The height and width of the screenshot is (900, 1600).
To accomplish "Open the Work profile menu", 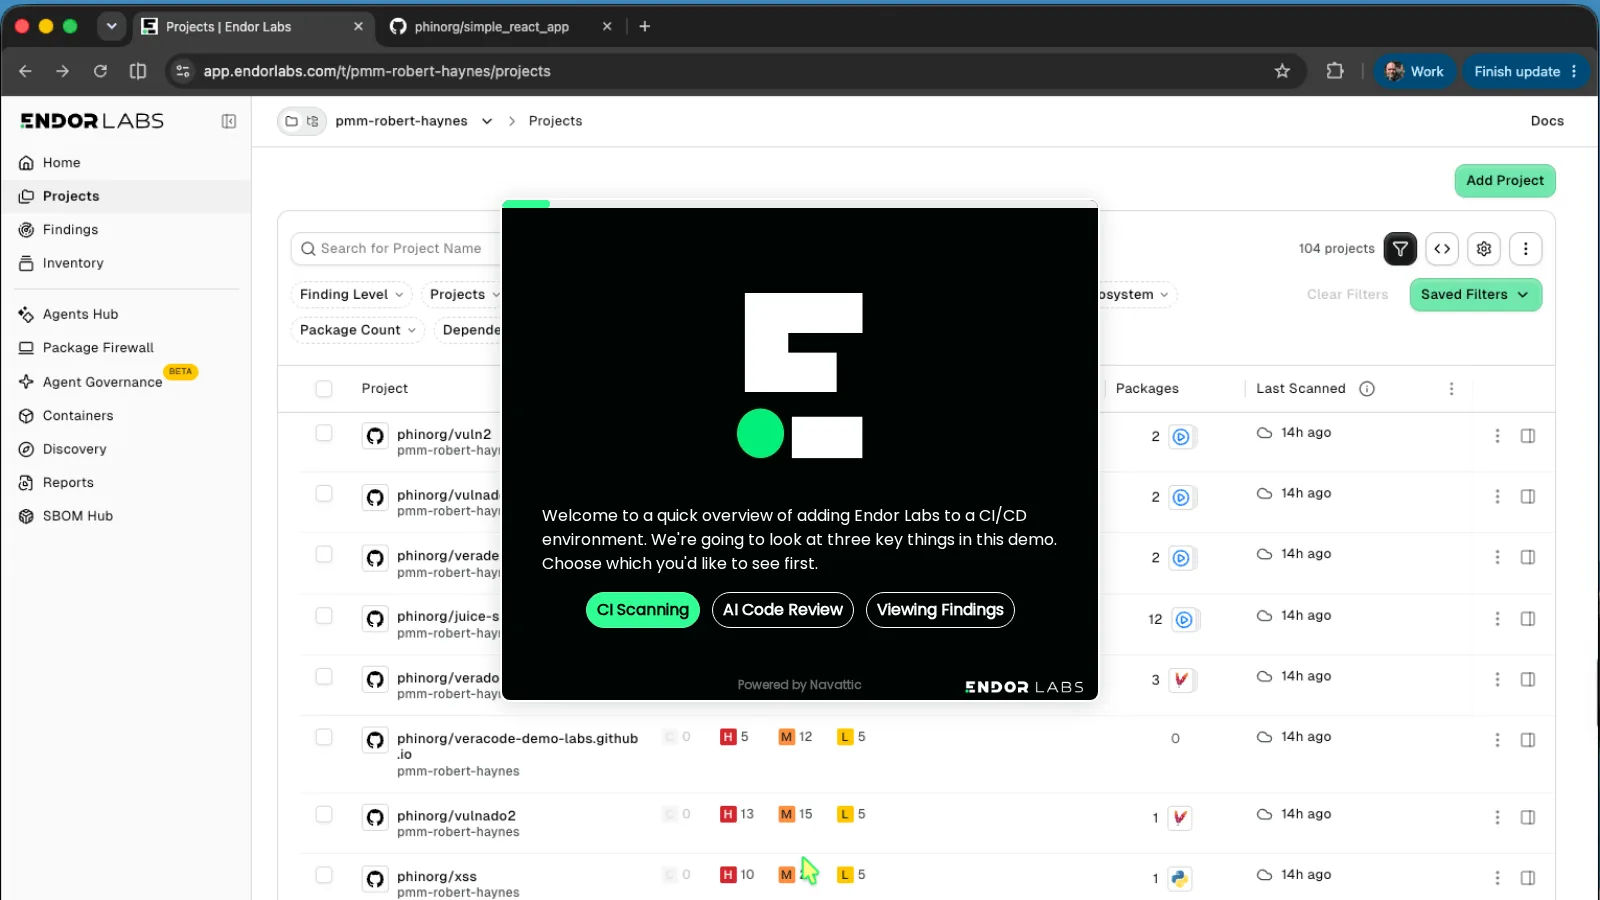I will coord(1414,71).
